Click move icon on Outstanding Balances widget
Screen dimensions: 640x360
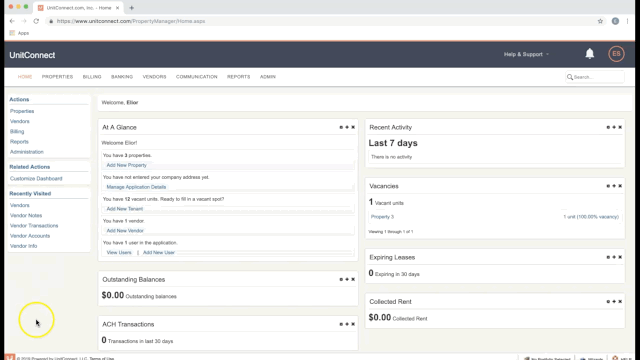tap(347, 280)
